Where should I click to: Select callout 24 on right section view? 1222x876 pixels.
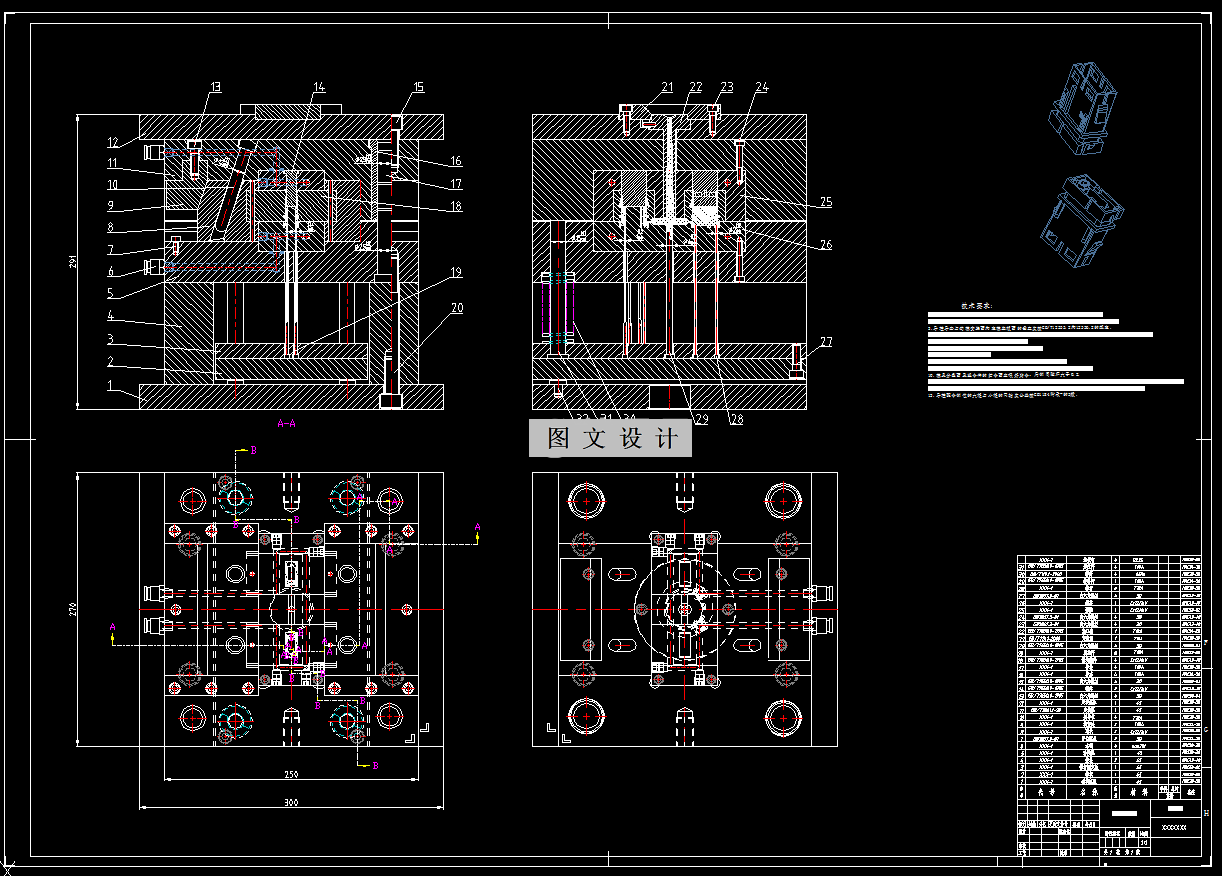click(x=762, y=87)
